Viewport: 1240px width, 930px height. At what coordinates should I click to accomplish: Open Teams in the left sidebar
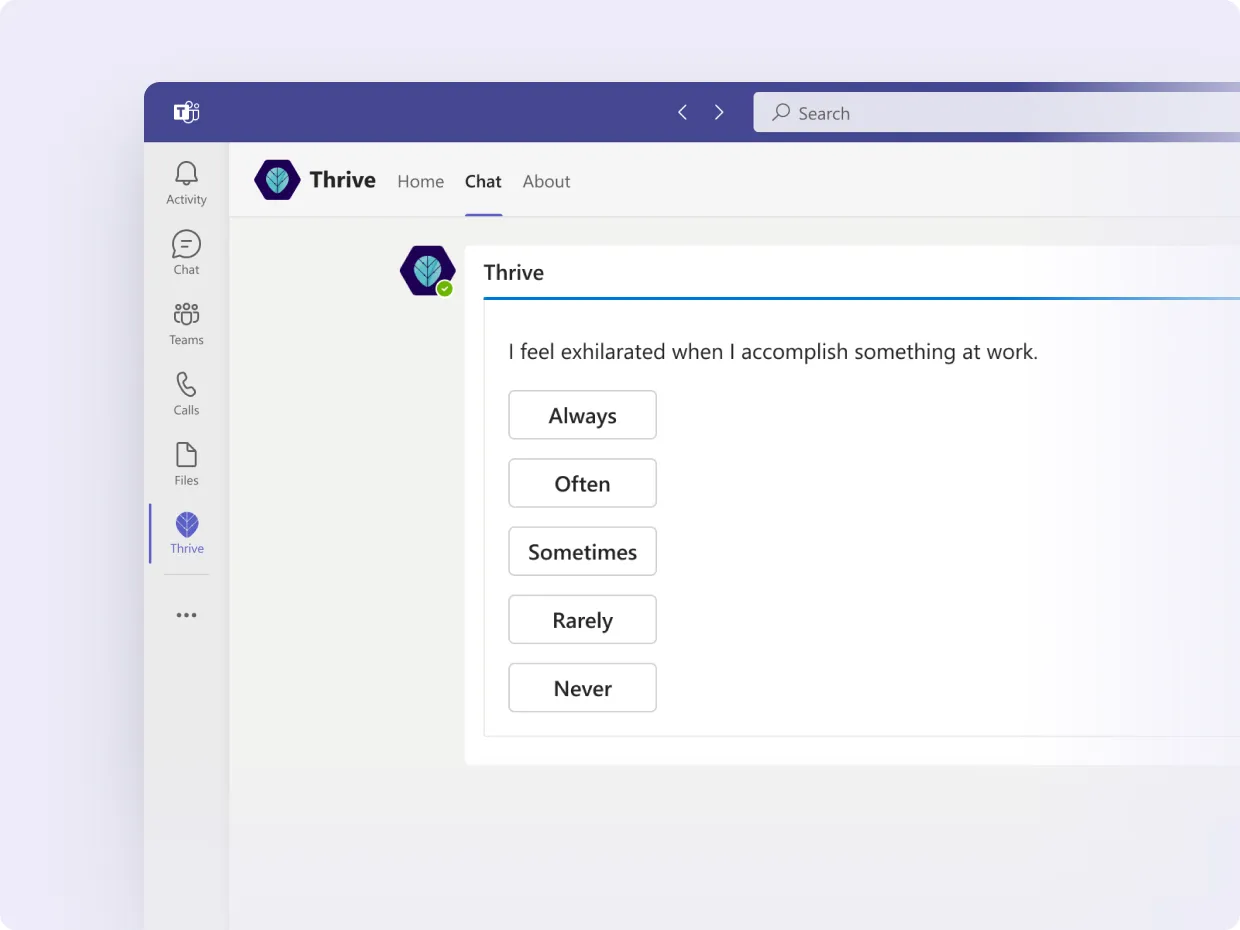tap(186, 323)
